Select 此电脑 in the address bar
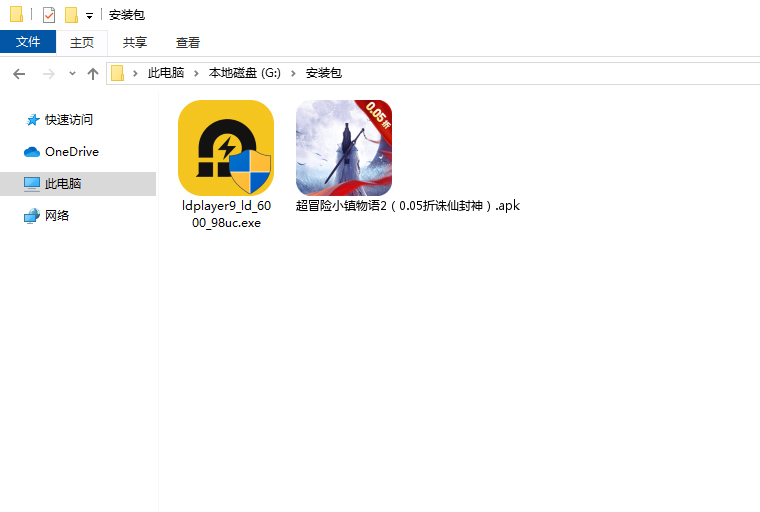Image resolution: width=760 pixels, height=512 pixels. pyautogui.click(x=166, y=73)
